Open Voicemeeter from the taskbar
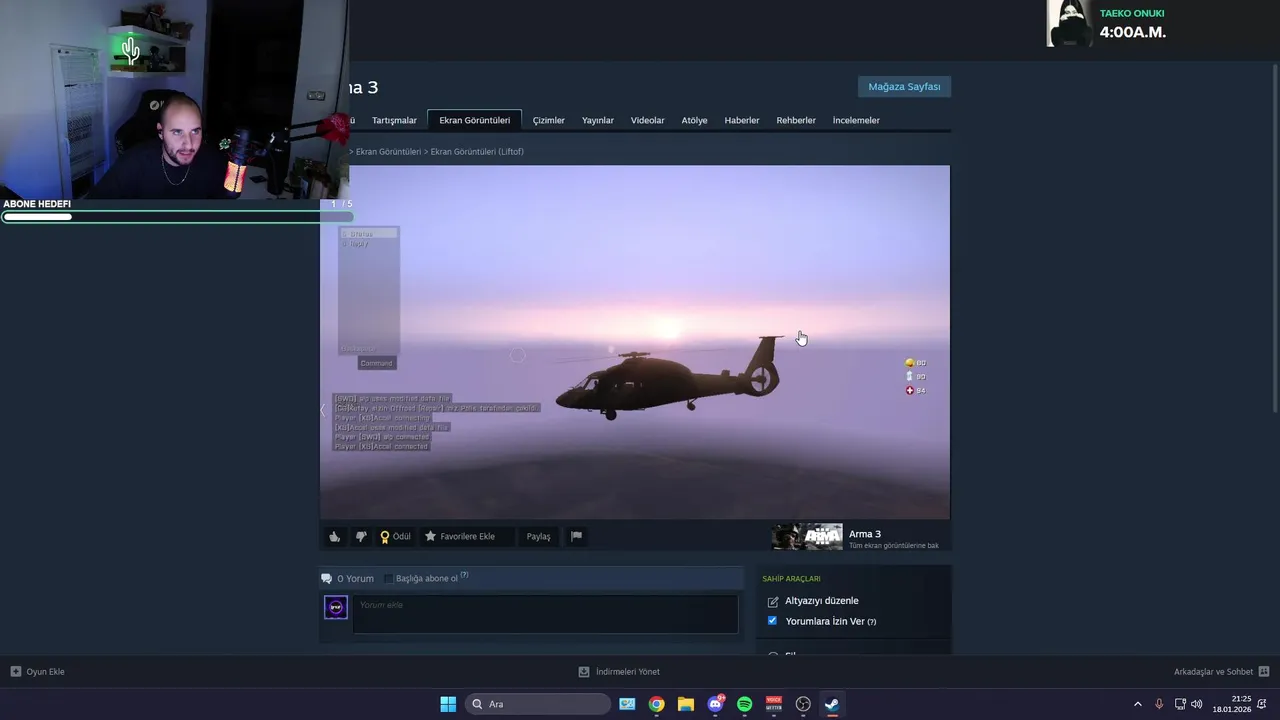This screenshot has width=1280, height=720. point(774,704)
